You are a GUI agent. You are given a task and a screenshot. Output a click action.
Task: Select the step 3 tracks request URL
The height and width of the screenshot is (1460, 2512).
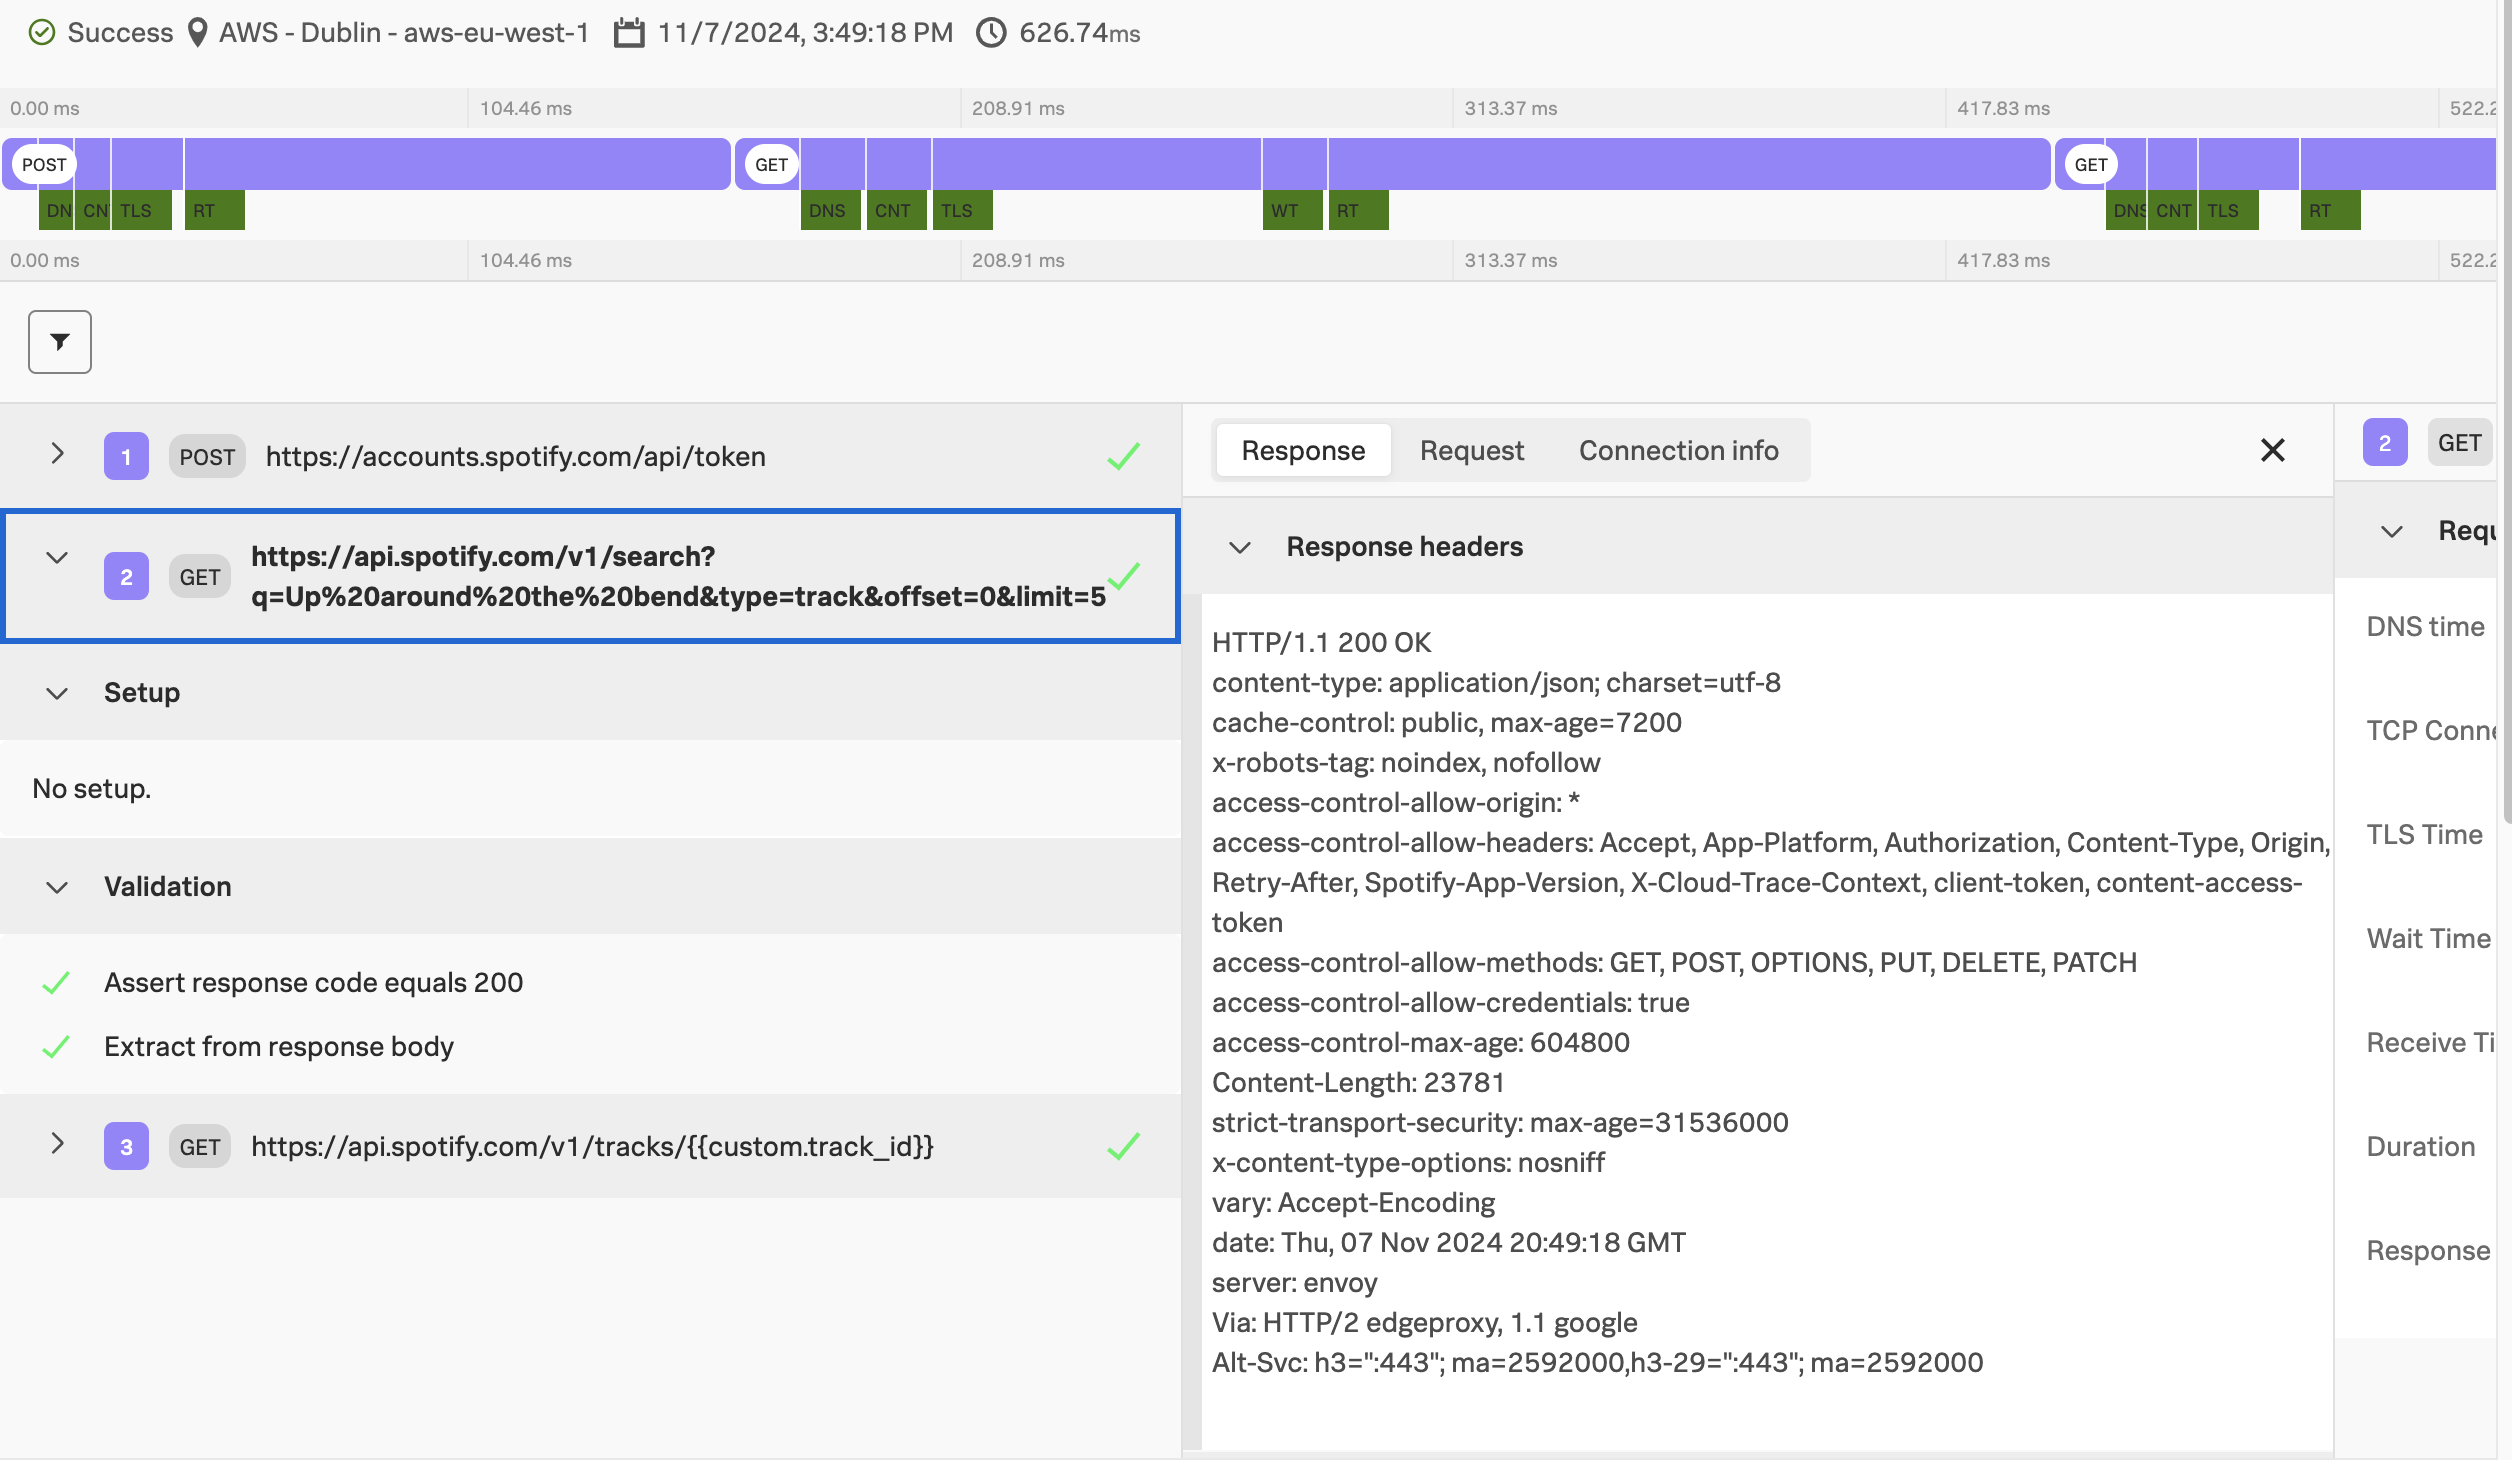coord(592,1146)
